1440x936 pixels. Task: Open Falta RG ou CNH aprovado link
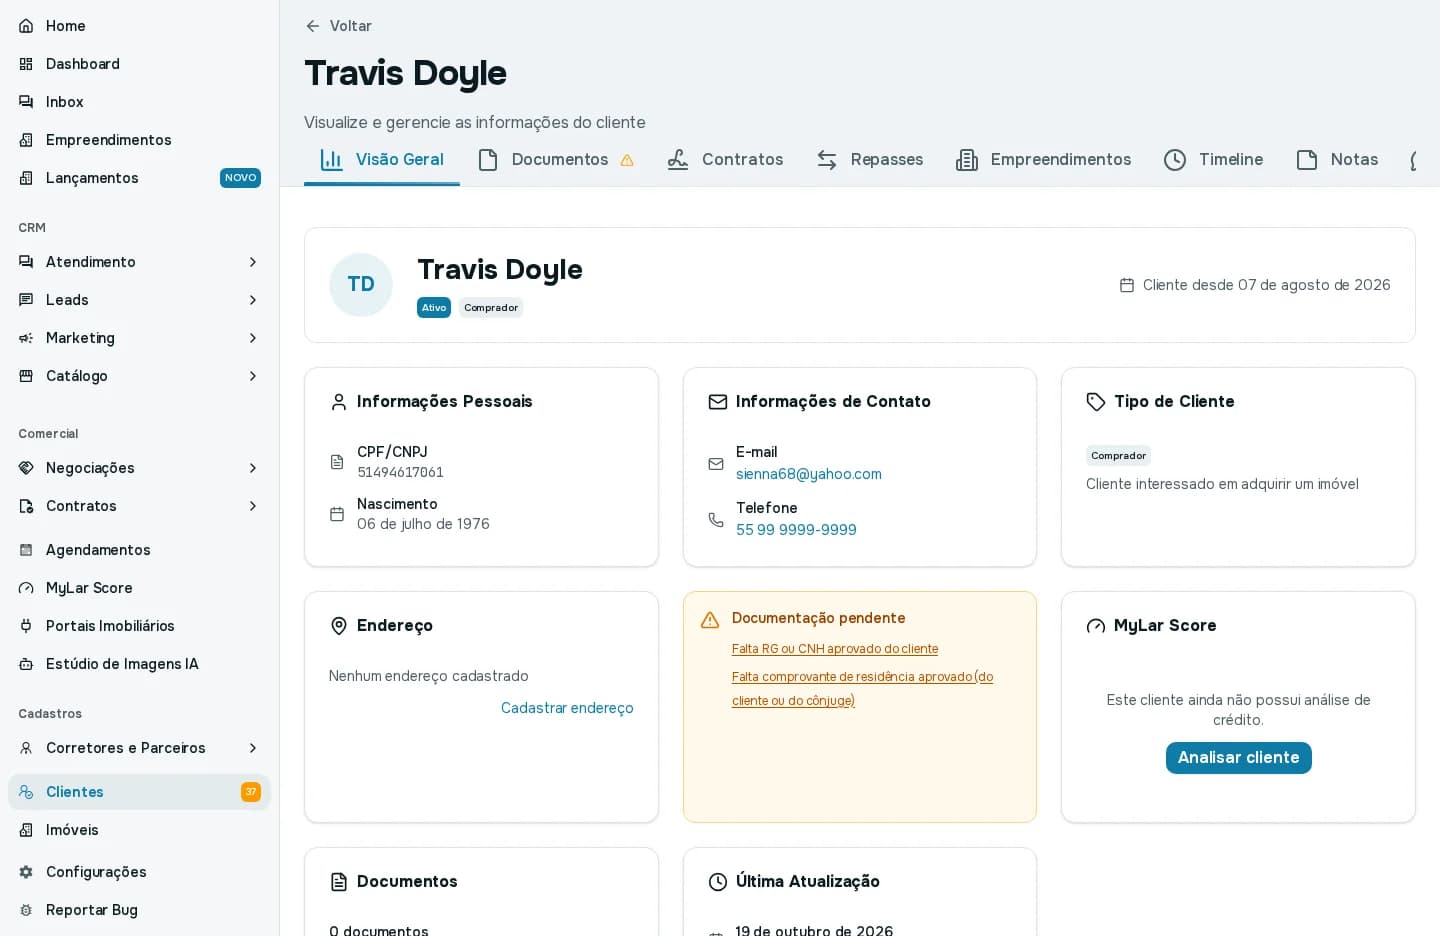click(x=835, y=649)
